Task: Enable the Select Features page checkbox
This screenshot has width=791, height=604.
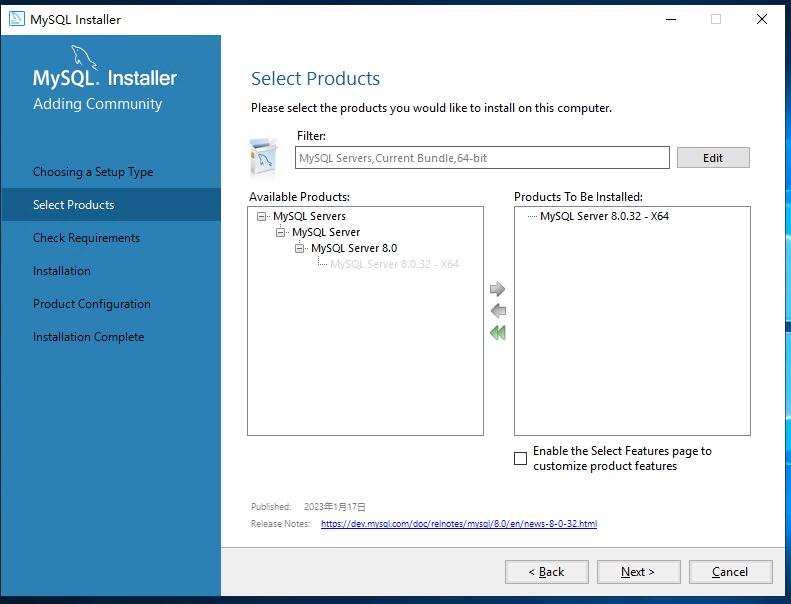Action: [520, 458]
